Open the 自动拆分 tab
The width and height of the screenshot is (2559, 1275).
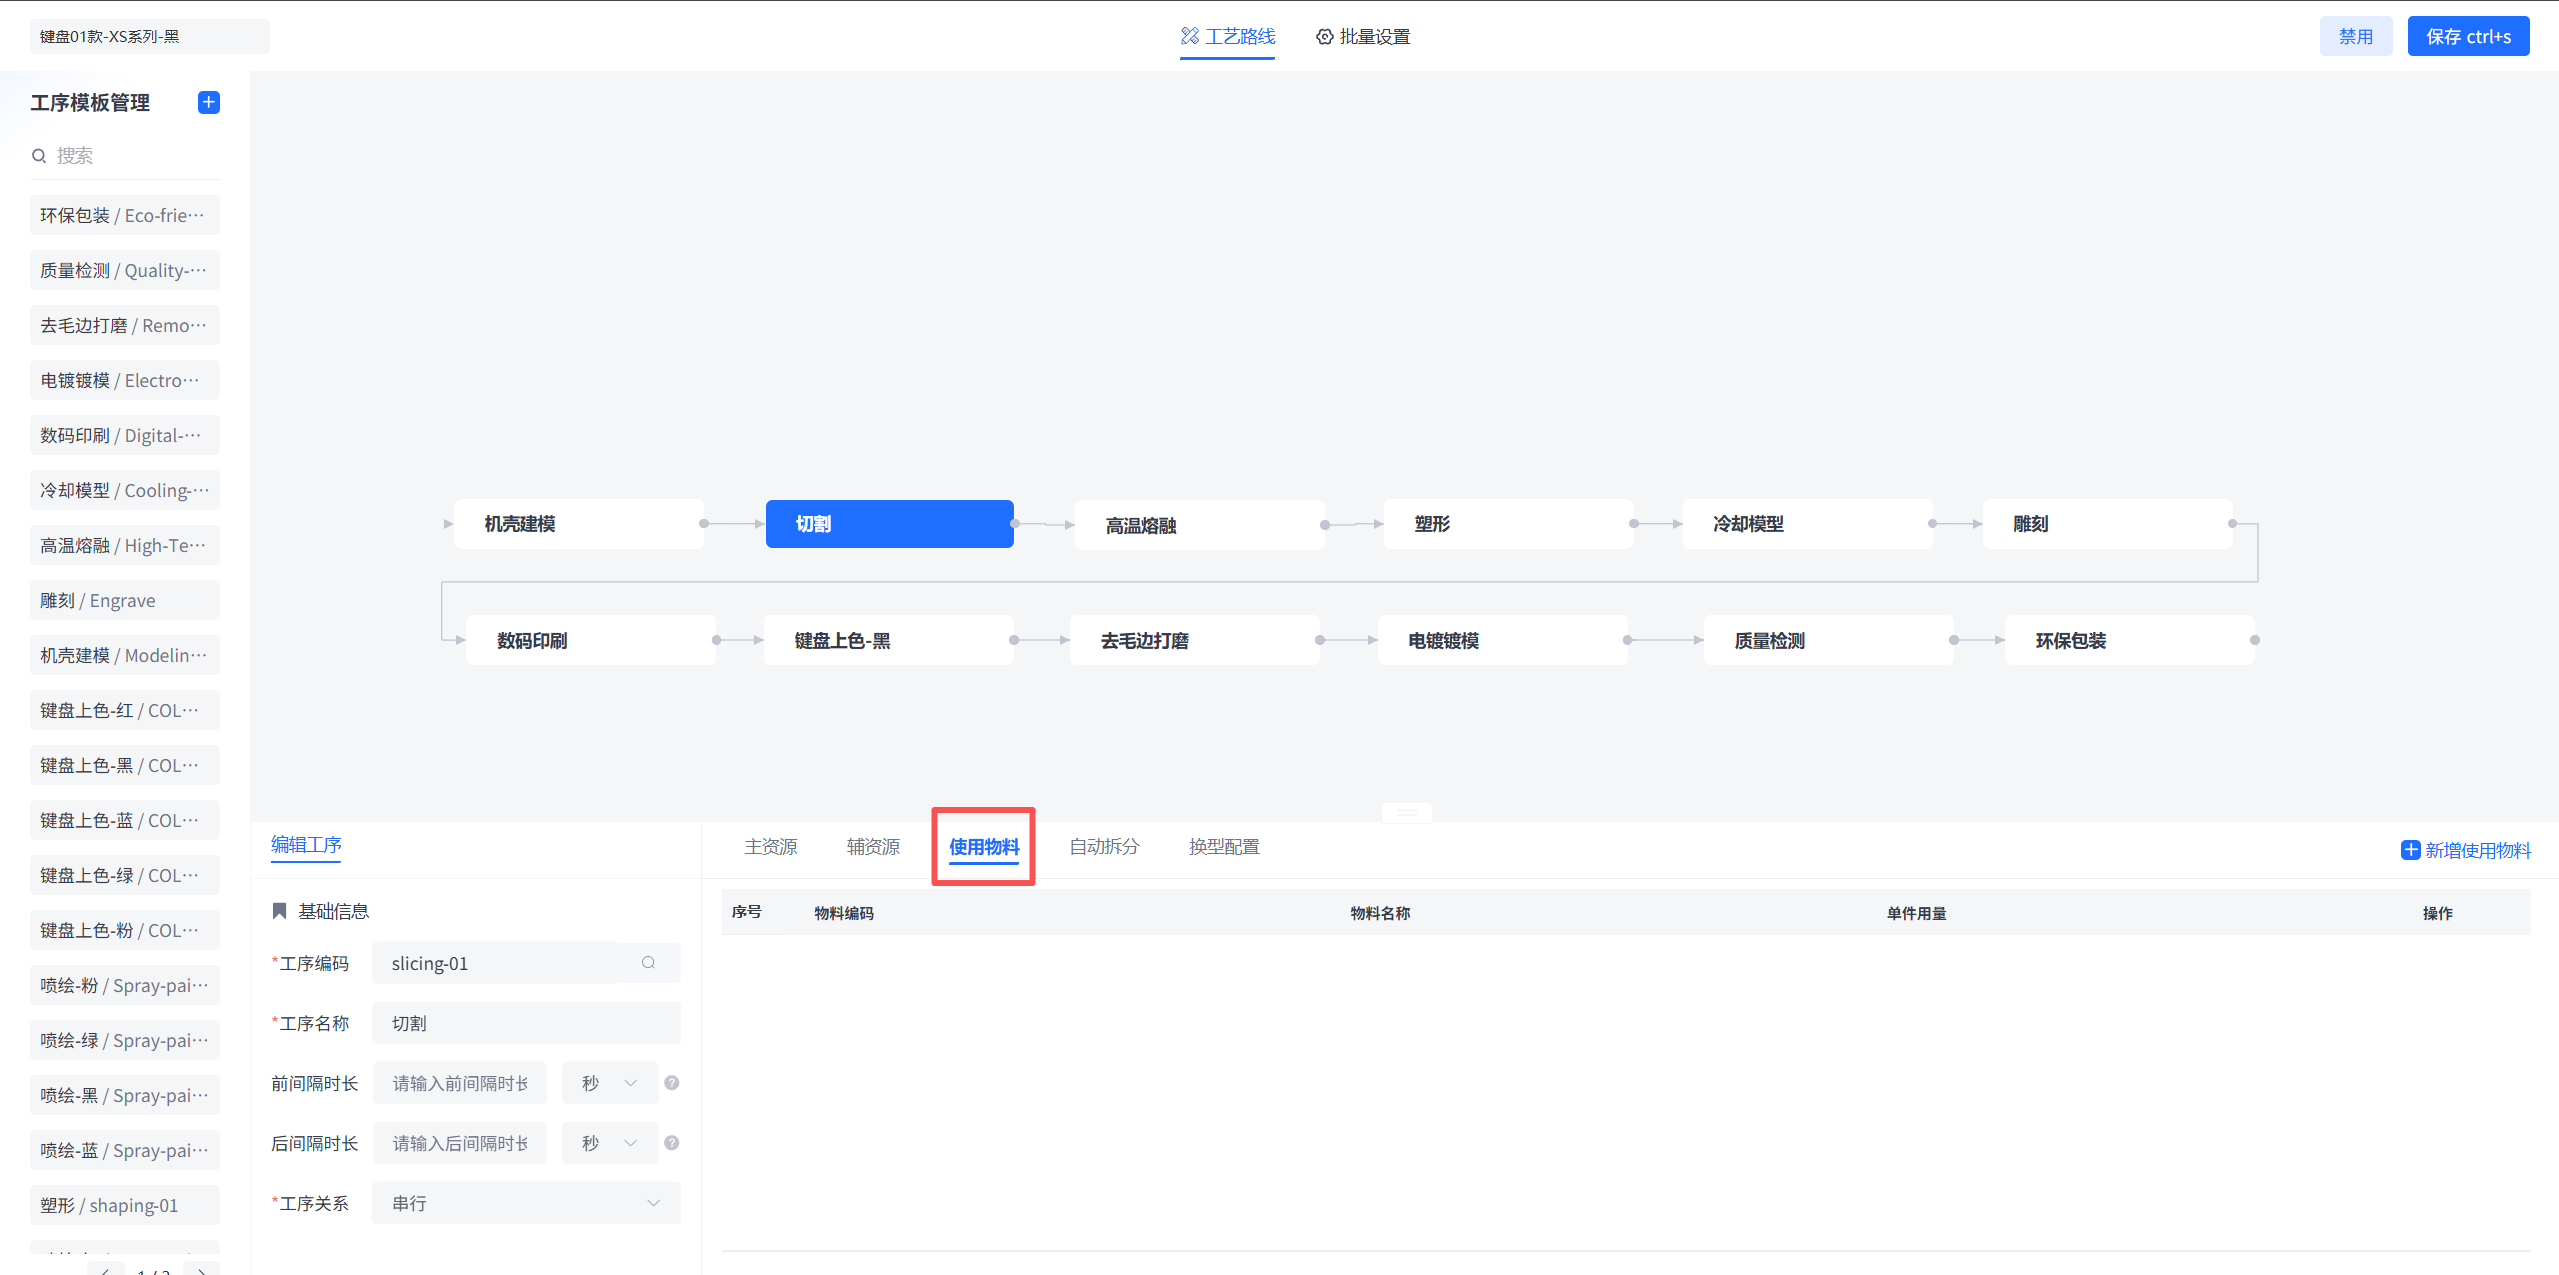[1103, 847]
